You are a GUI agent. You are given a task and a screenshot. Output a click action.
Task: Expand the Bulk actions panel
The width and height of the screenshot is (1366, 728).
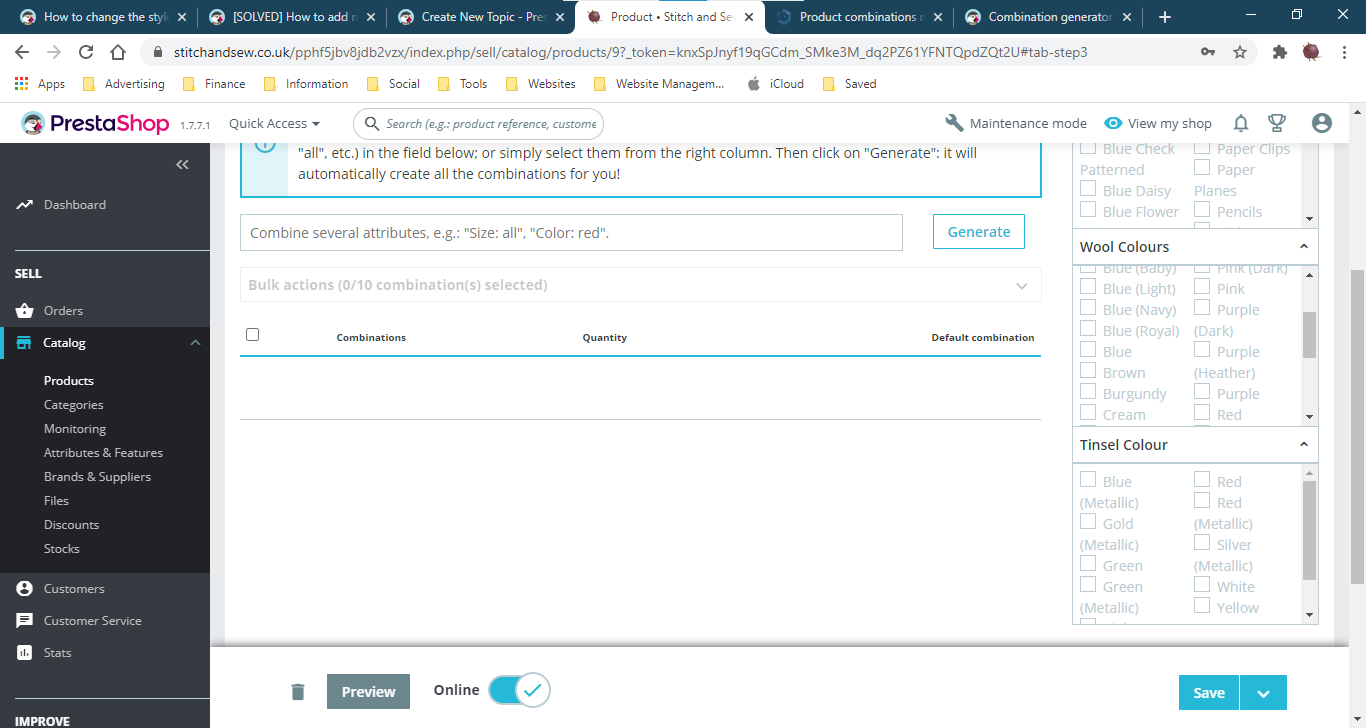tap(640, 285)
